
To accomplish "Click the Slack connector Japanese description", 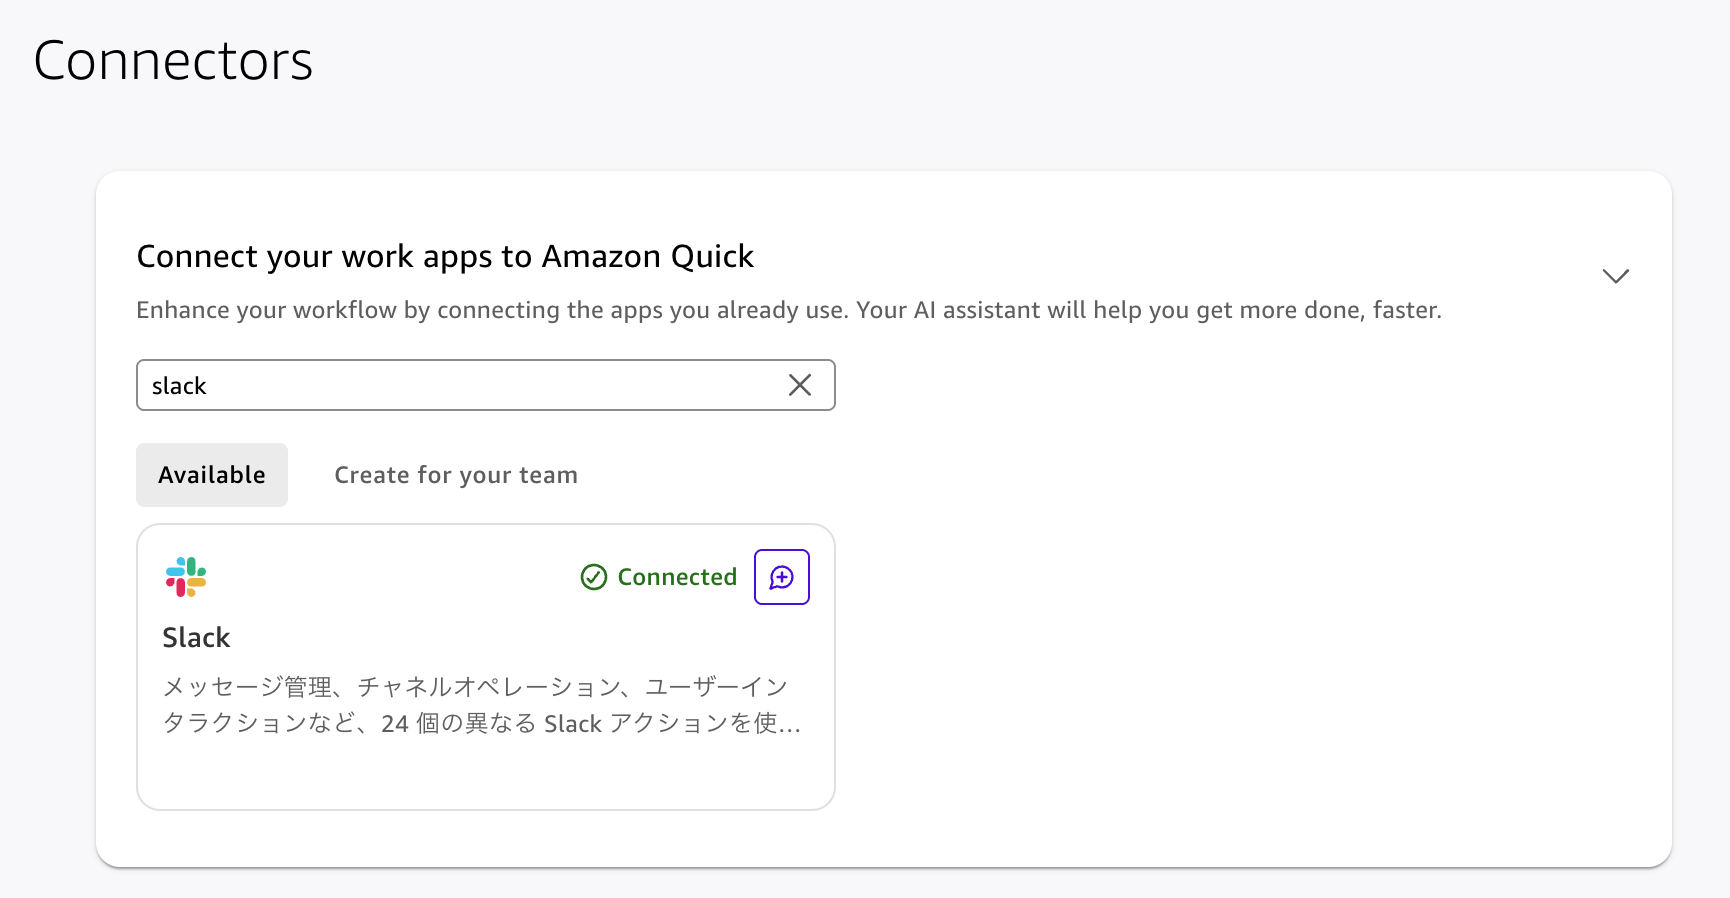I will [482, 705].
